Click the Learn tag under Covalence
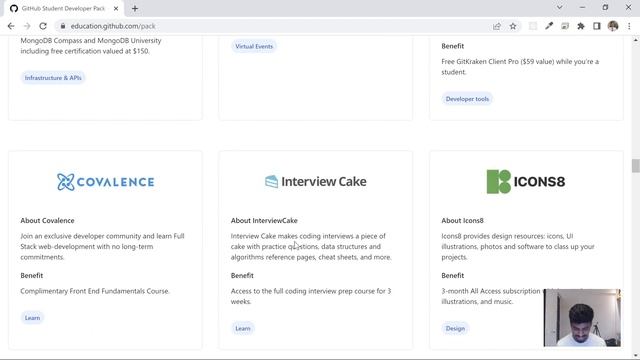Screen dimensions: 640x360 [32, 318]
